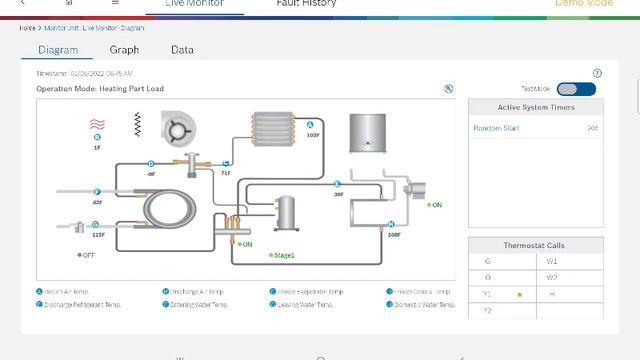Viewport: 640px width, 360px height.
Task: Click the wrench tool icon beside Operation Mode
Action: pos(448,89)
